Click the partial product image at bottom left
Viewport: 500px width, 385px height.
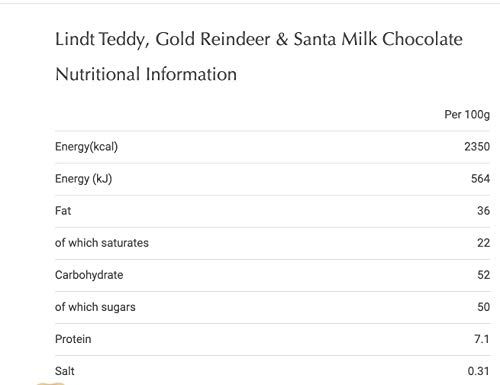click(50, 384)
